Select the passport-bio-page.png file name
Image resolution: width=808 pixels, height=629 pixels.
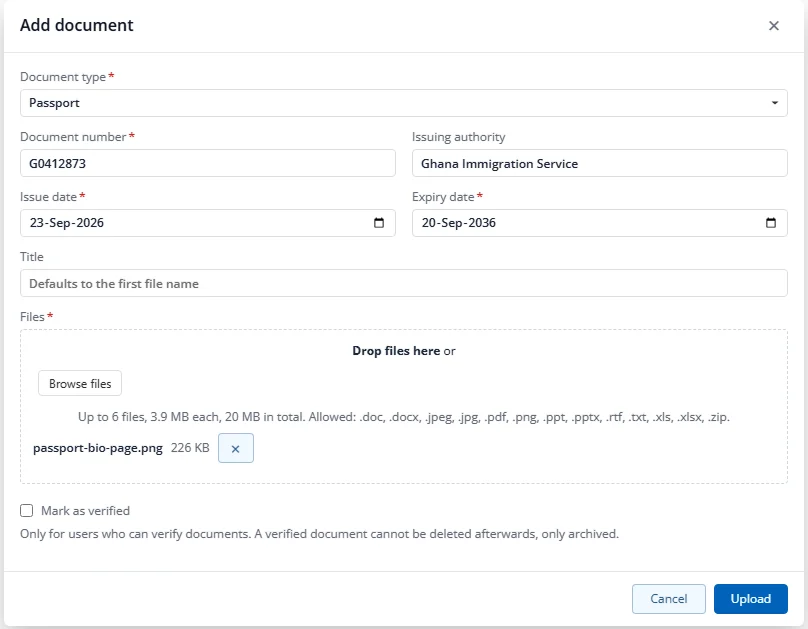[98, 448]
